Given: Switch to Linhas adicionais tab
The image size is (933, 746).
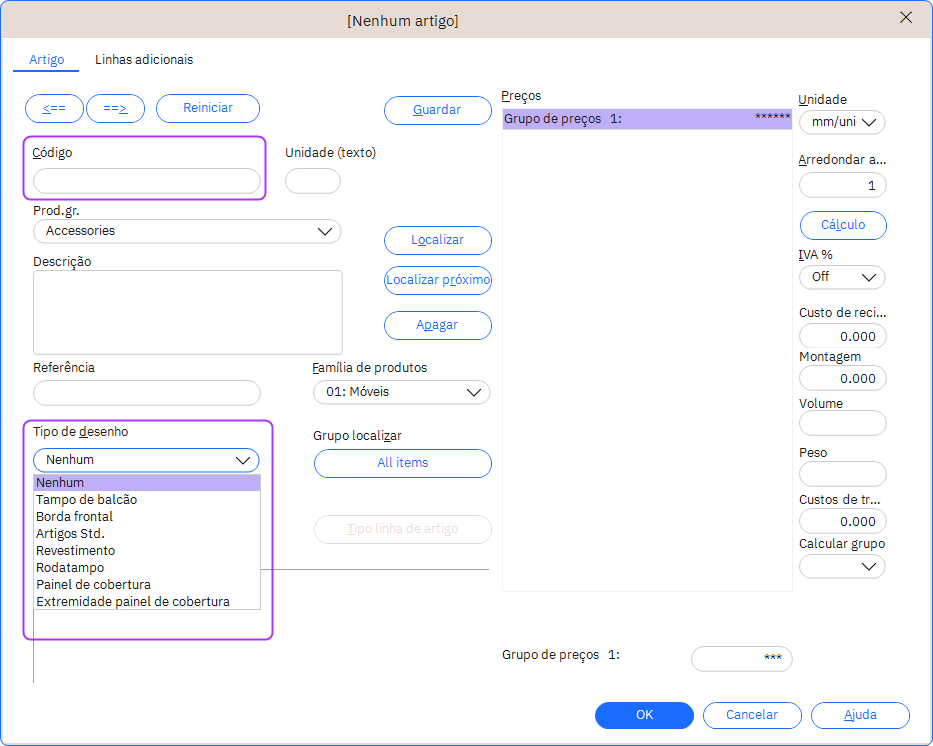Looking at the screenshot, I should click(144, 60).
